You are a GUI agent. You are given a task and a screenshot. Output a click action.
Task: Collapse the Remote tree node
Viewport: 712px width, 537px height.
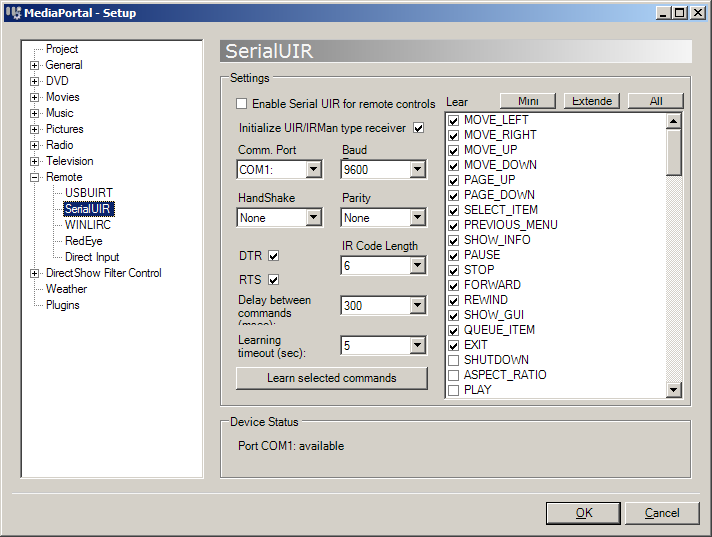[34, 177]
